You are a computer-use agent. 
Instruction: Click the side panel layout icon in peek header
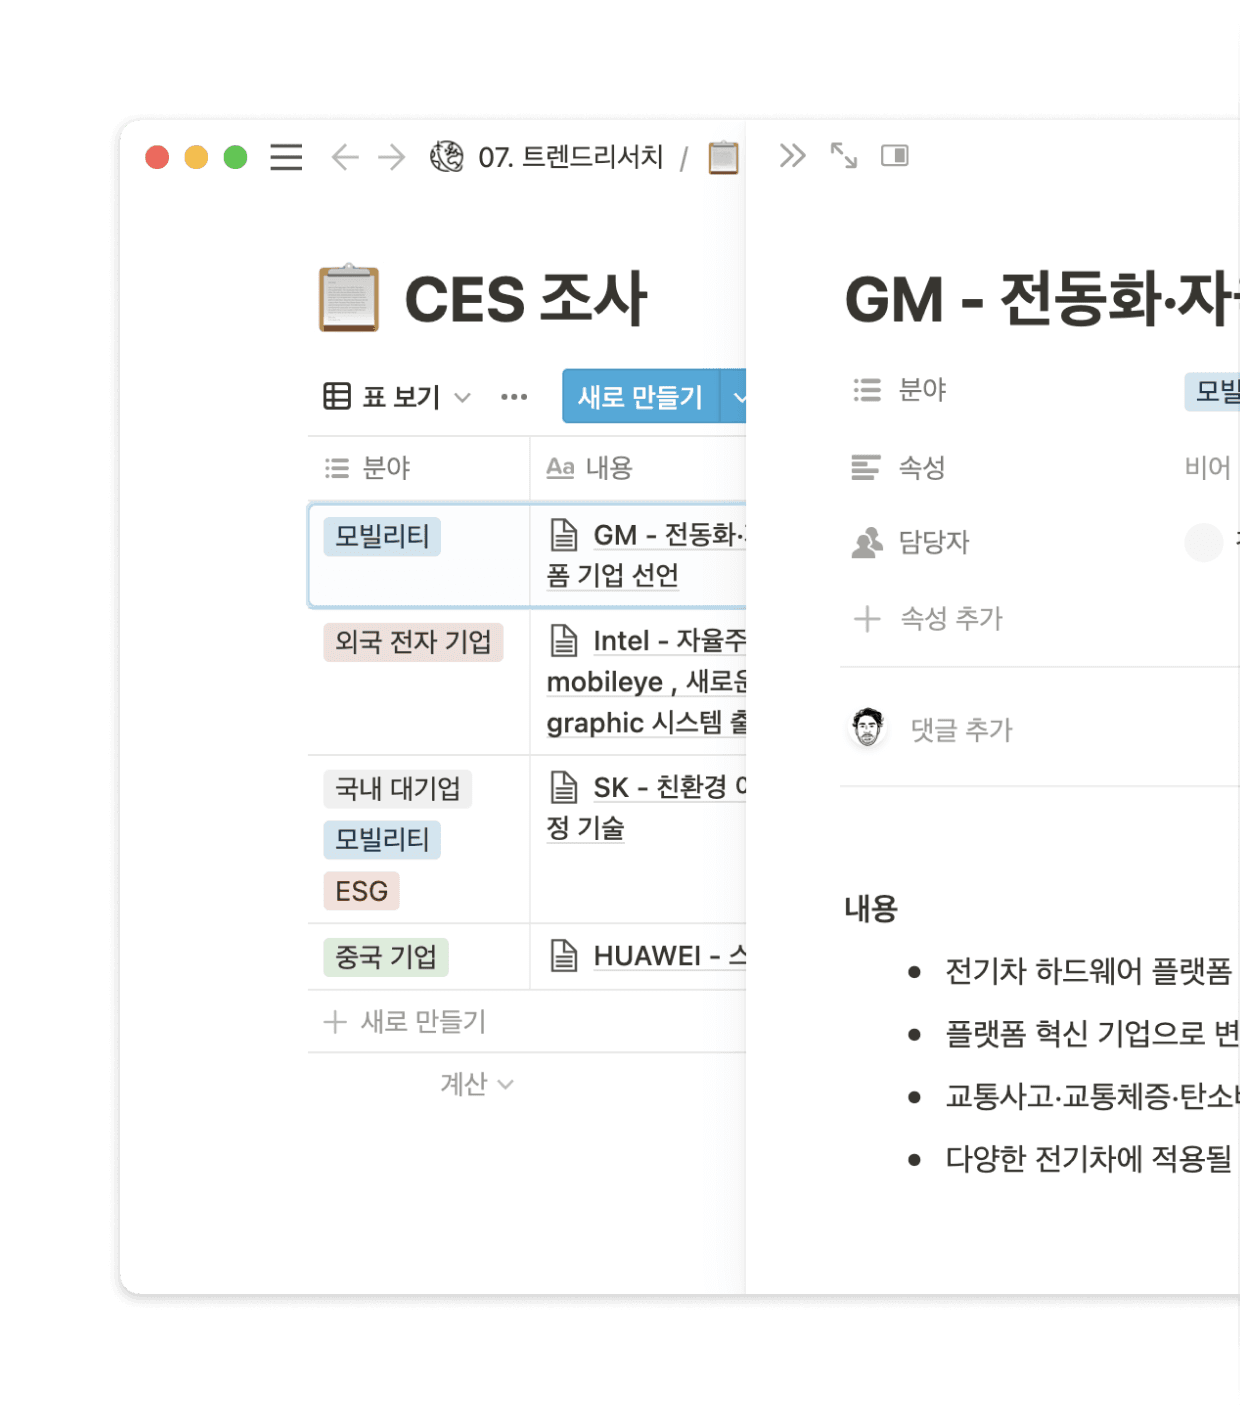pyautogui.click(x=895, y=156)
